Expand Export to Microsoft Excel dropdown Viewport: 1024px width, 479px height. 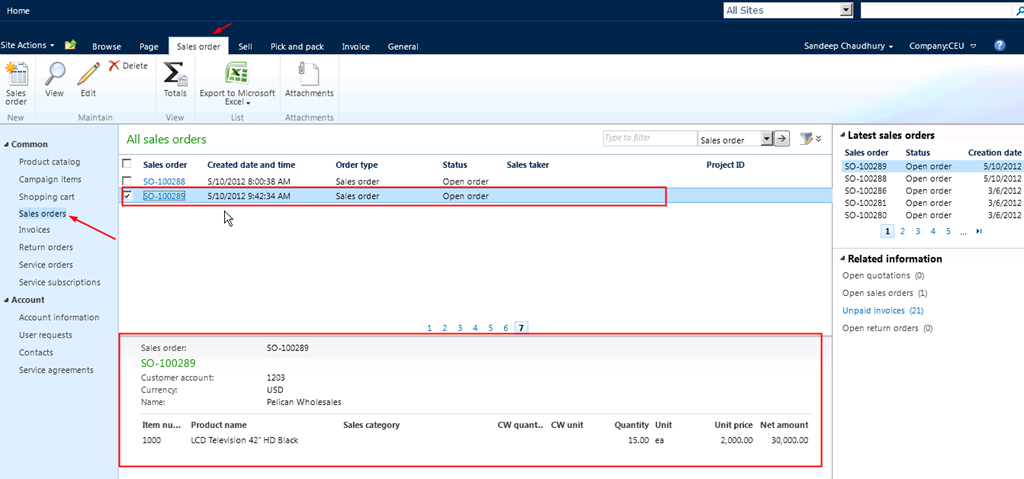[247, 102]
